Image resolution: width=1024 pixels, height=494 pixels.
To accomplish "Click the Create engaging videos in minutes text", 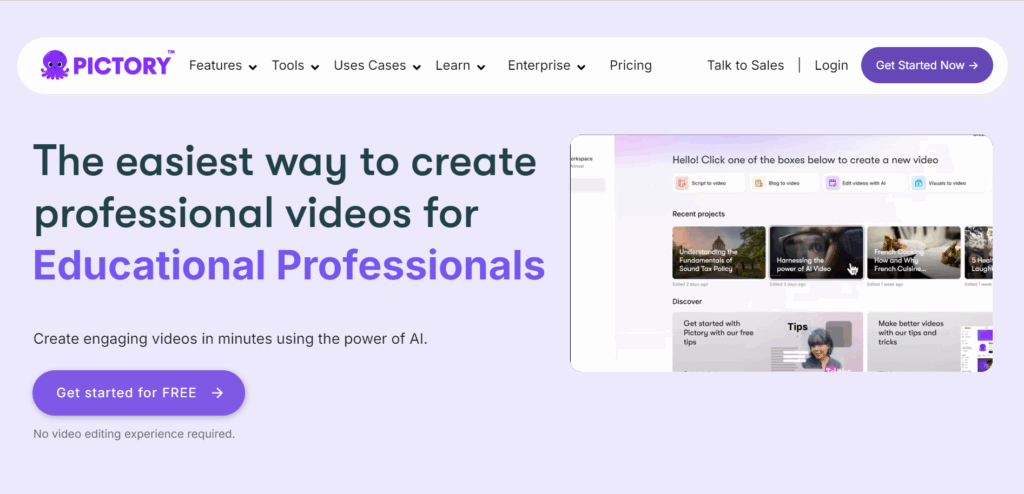I will [230, 339].
